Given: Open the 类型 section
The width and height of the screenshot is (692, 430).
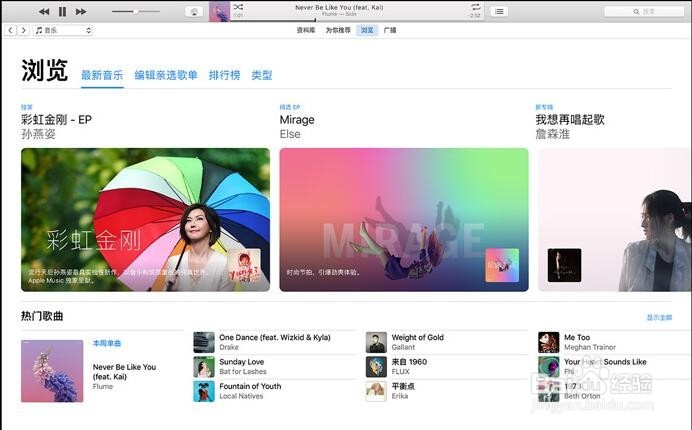Looking at the screenshot, I should (262, 75).
